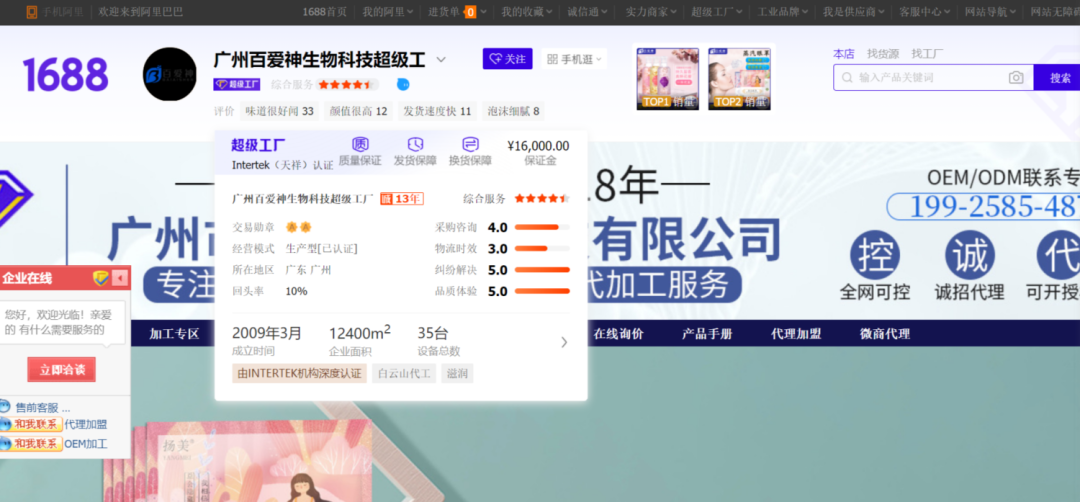Viewport: 1080px width, 502px height.
Task: Click the 发货保障 icon
Action: [415, 144]
